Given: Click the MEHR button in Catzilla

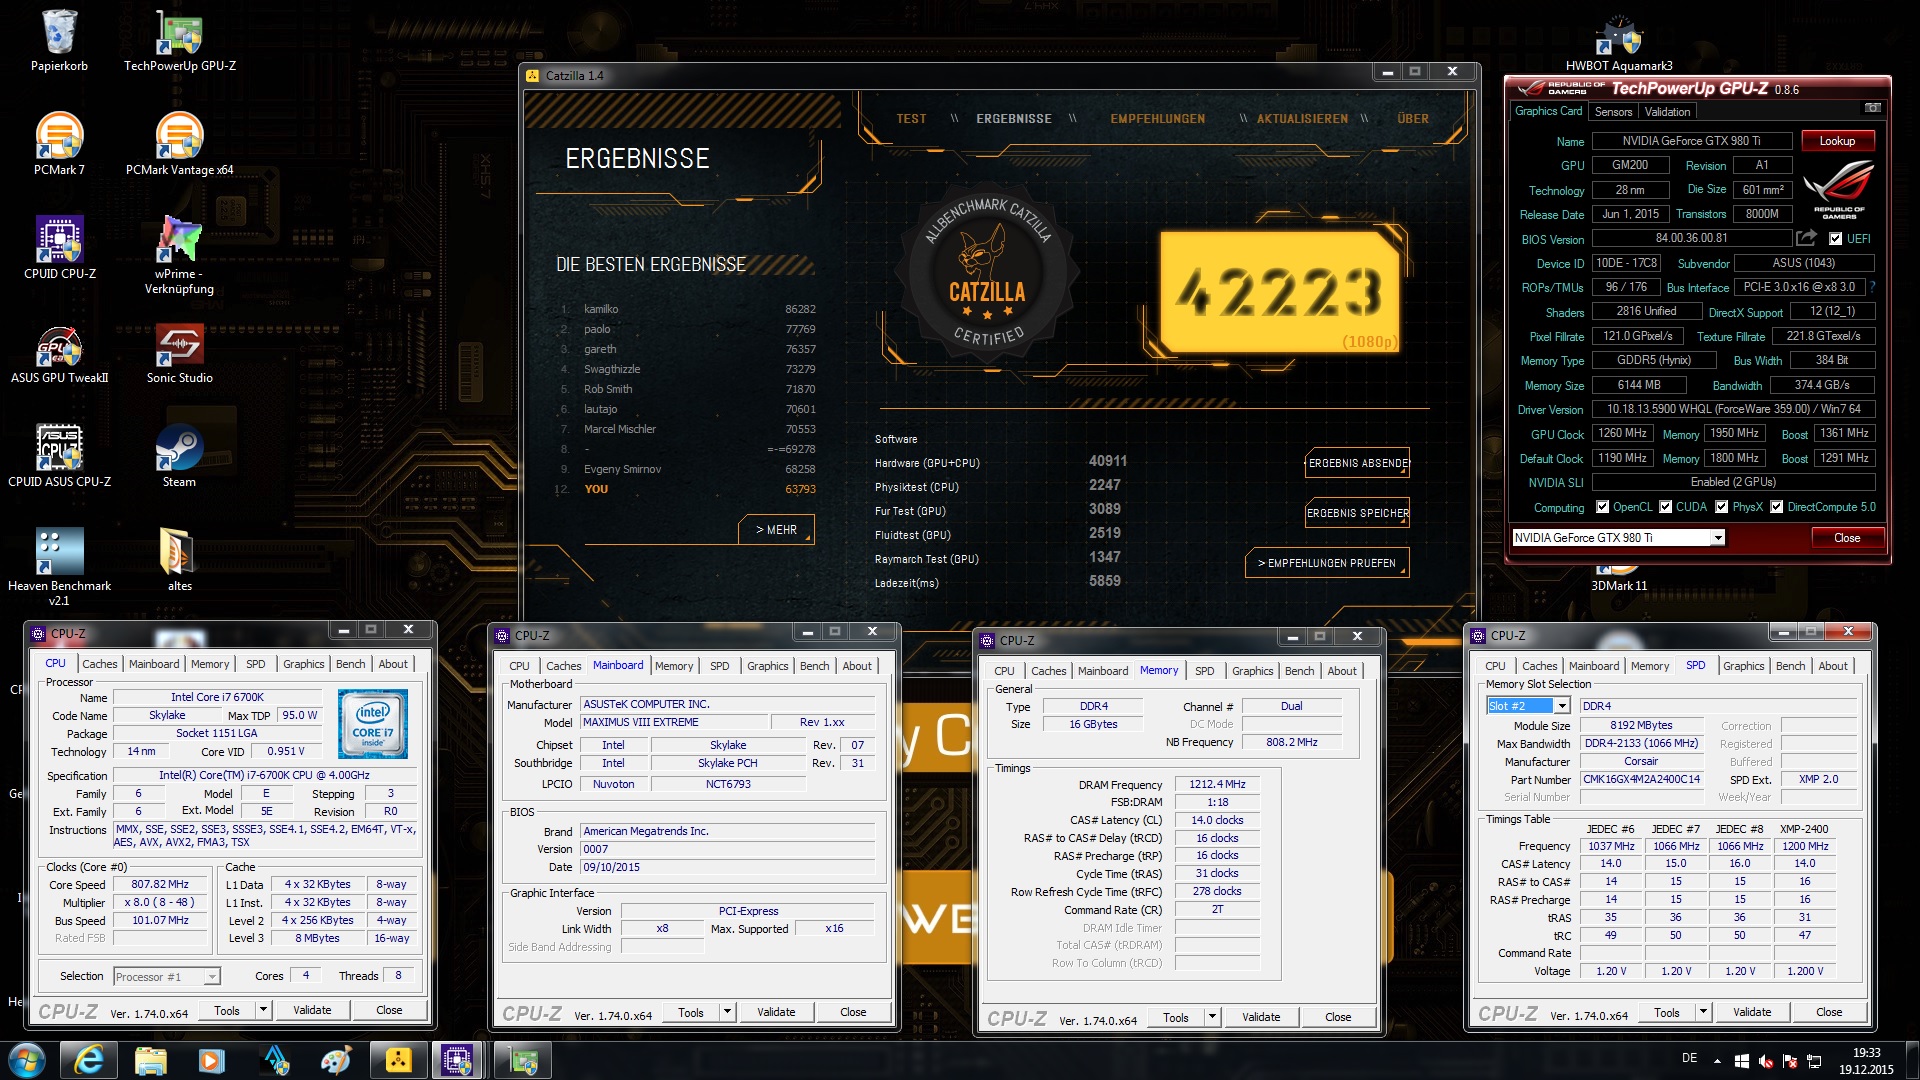Looking at the screenshot, I should coord(776,530).
